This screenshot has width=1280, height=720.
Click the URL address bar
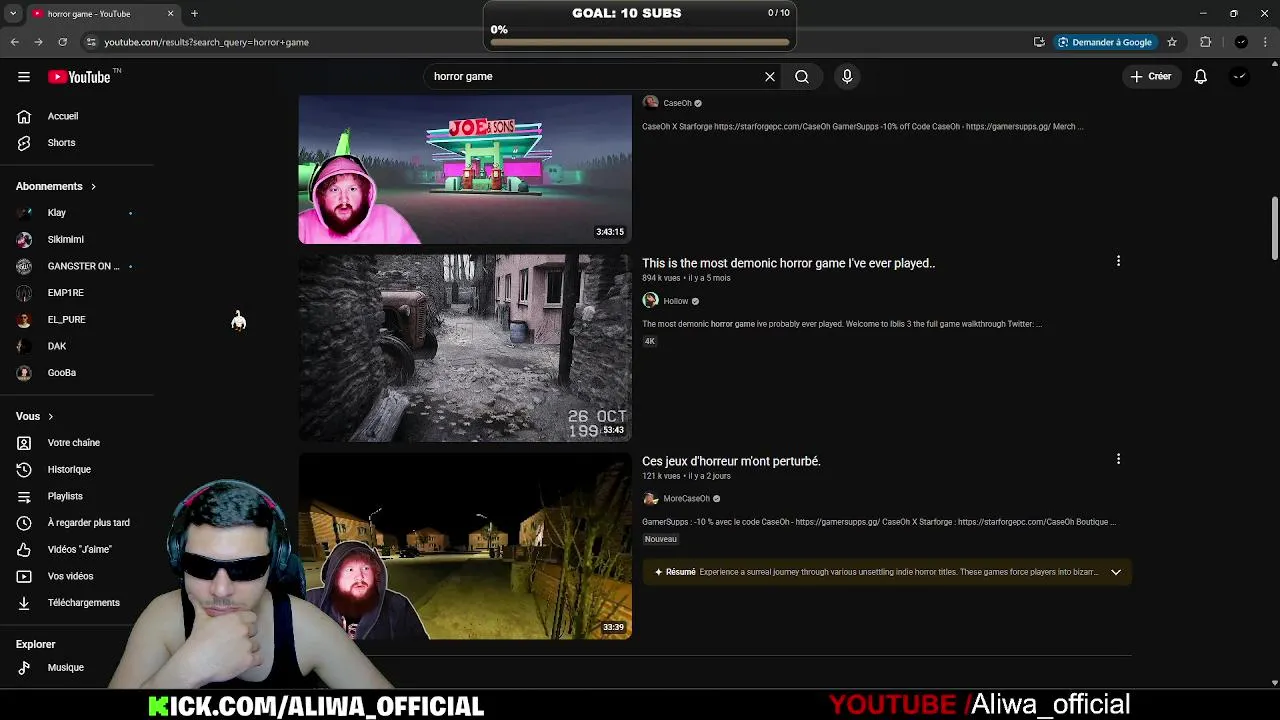click(560, 42)
